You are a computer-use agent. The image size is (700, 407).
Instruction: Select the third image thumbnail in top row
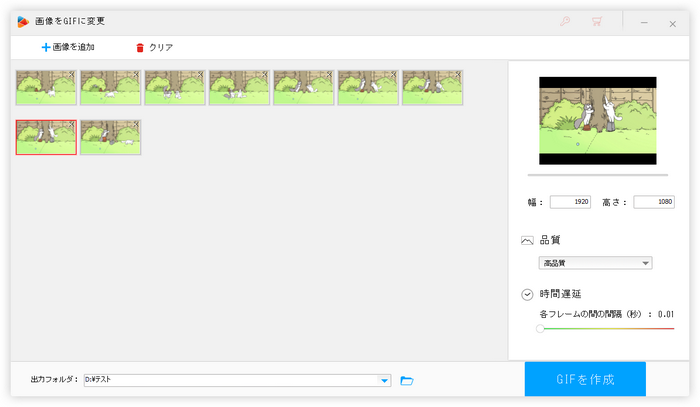(x=175, y=87)
